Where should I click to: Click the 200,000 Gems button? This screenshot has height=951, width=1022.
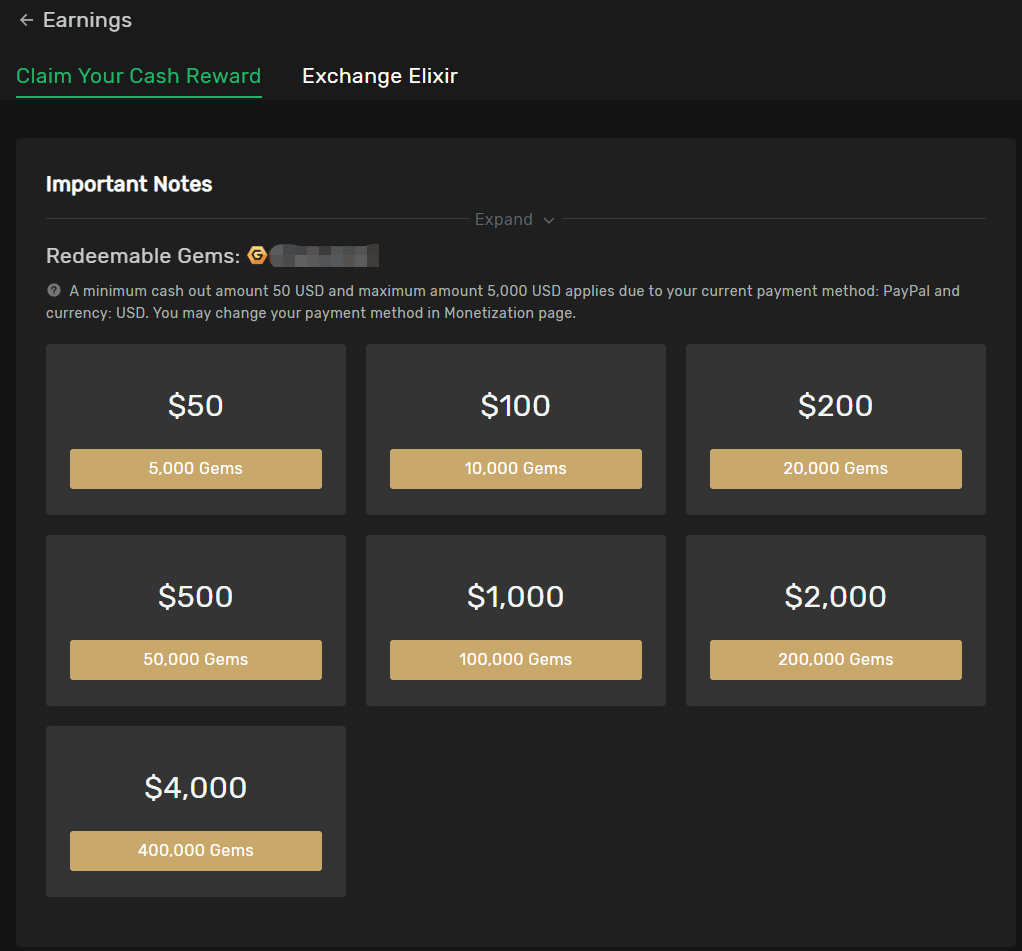click(x=836, y=660)
